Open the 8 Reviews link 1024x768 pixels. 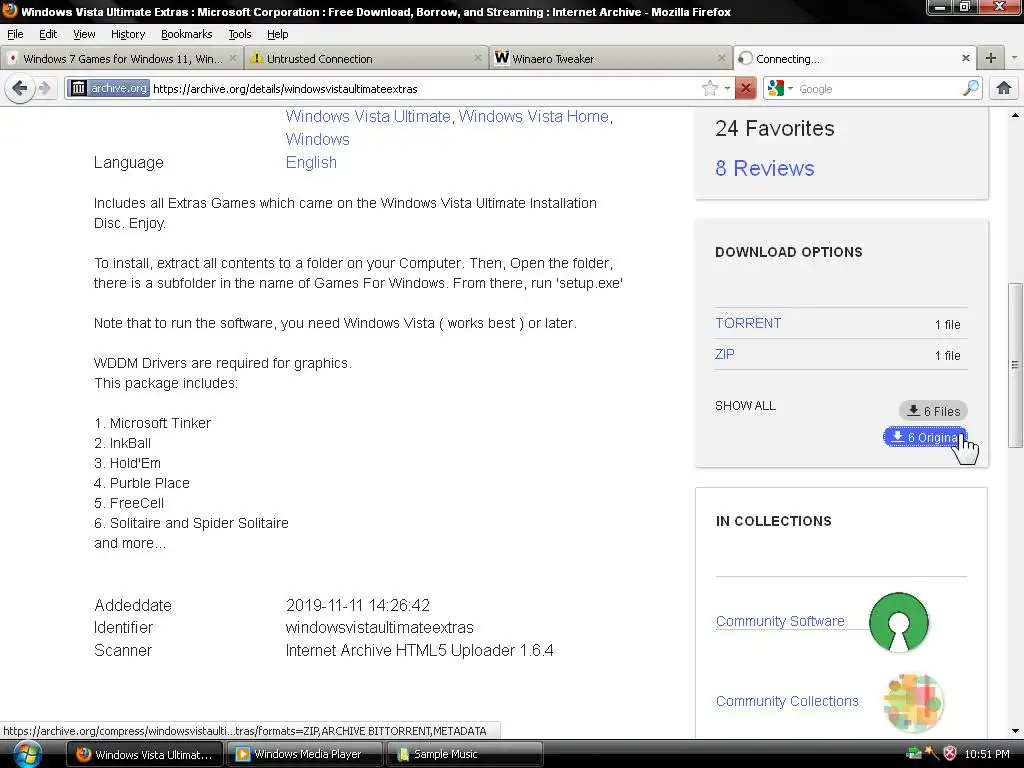pyautogui.click(x=764, y=168)
